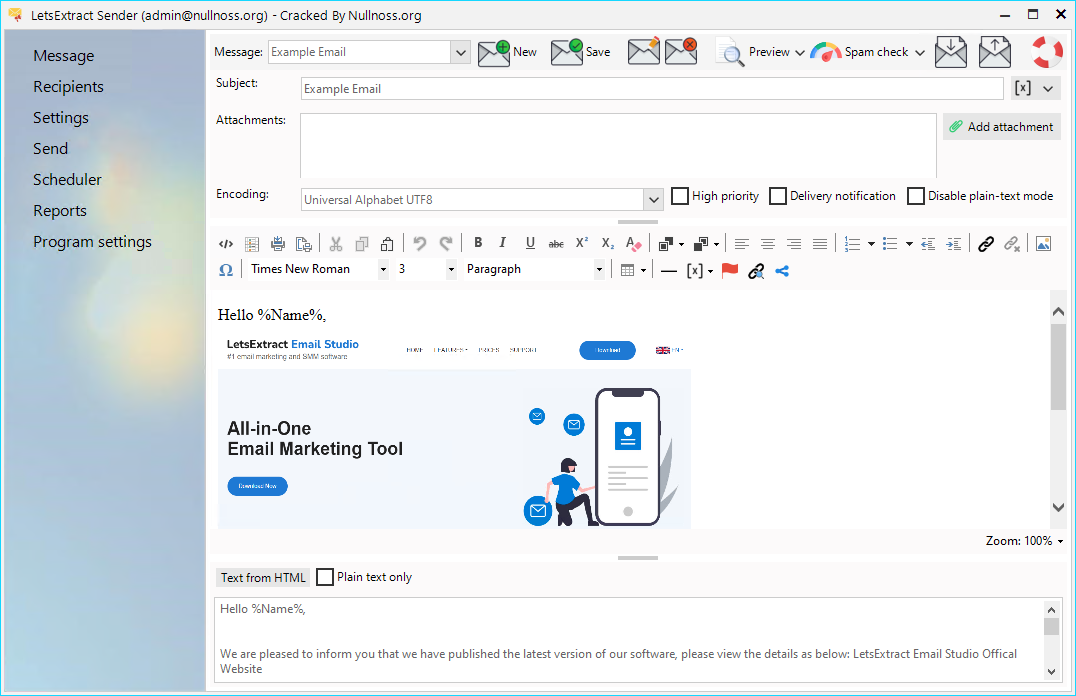
Task: Open the Times New Roman font dropdown
Action: 383,270
